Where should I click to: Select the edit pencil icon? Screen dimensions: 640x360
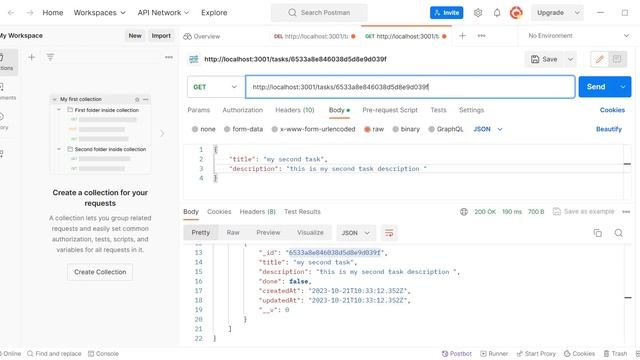[x=600, y=59]
